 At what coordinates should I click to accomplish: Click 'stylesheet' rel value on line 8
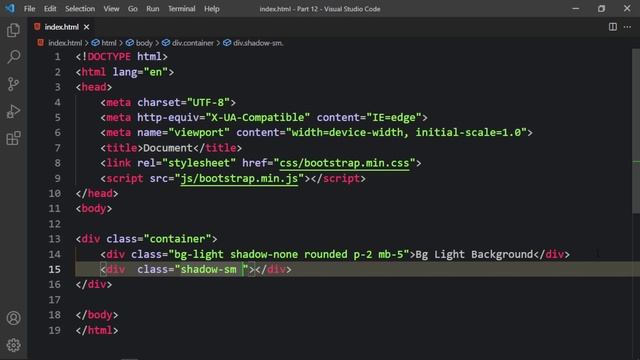coord(199,163)
